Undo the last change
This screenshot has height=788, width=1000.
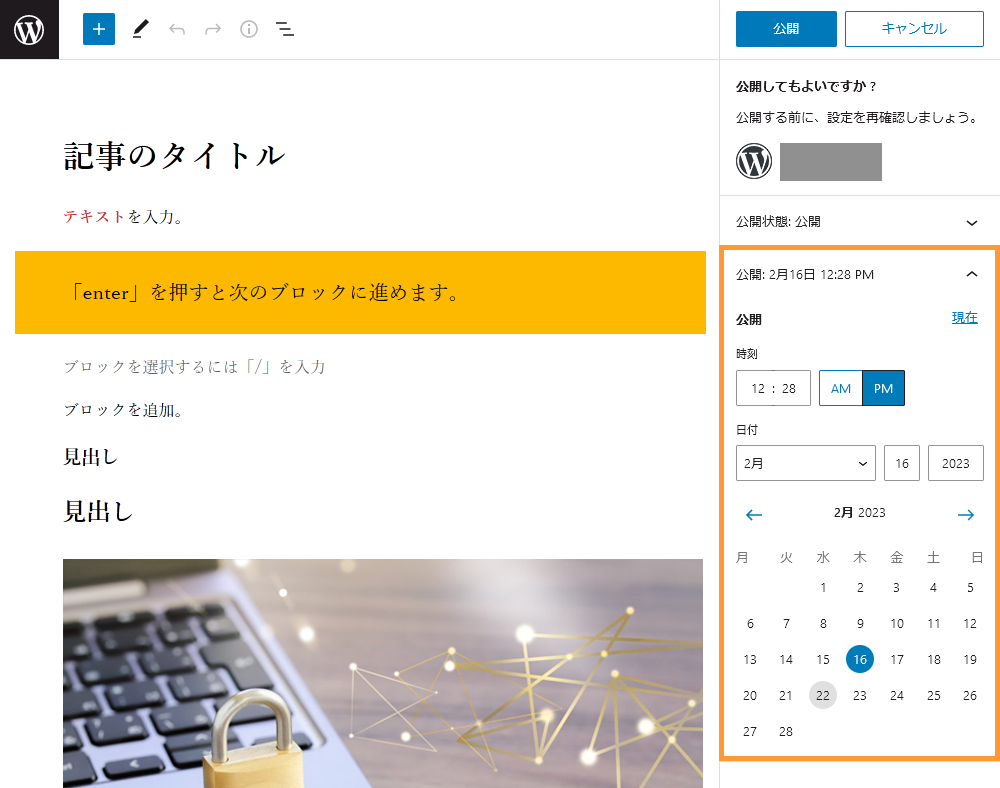(176, 29)
